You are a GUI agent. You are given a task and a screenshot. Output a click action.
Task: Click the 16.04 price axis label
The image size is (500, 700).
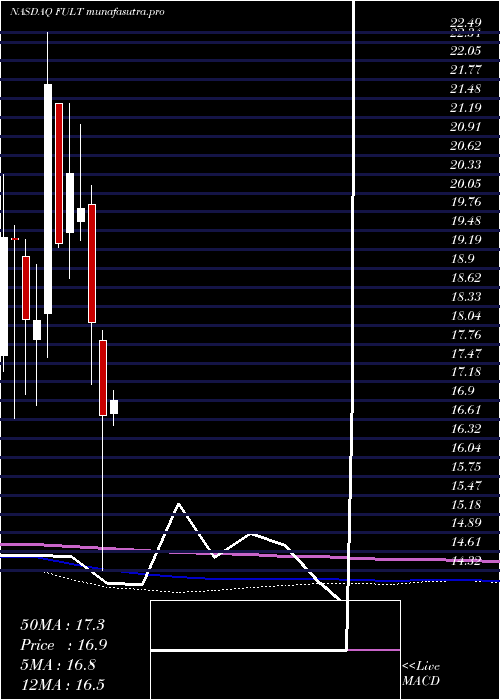coord(466,448)
